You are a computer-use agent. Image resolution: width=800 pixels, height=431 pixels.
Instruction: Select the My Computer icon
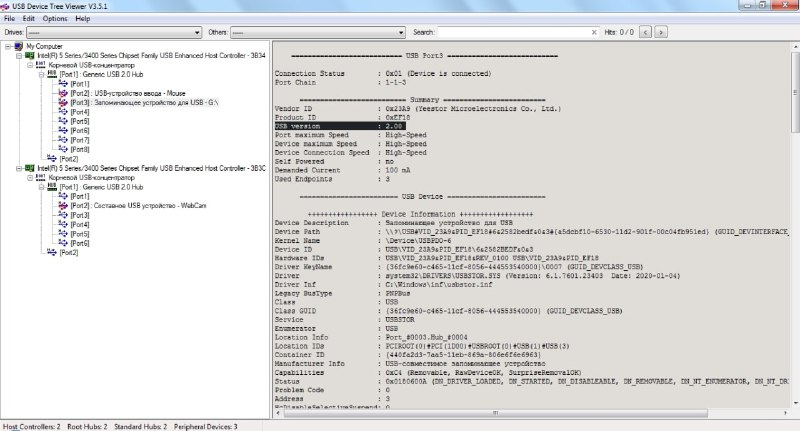coord(19,46)
